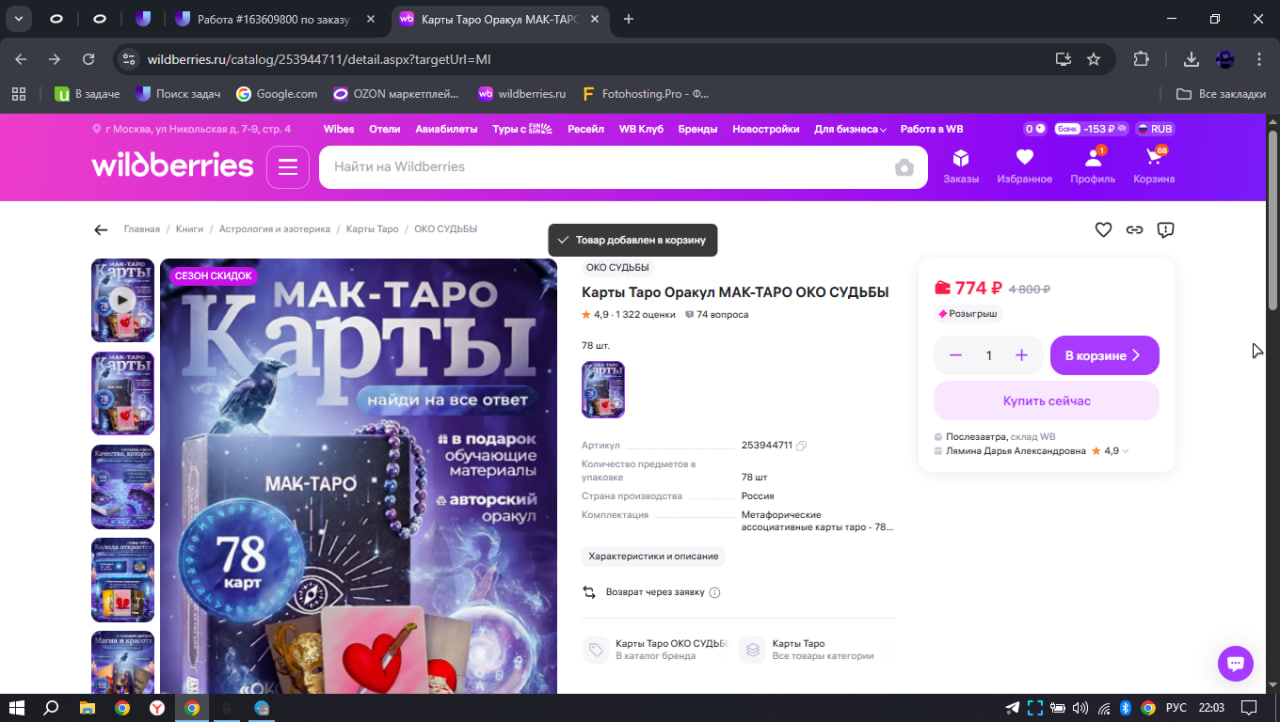Open a new browser tab
1280x722 pixels.
point(628,19)
